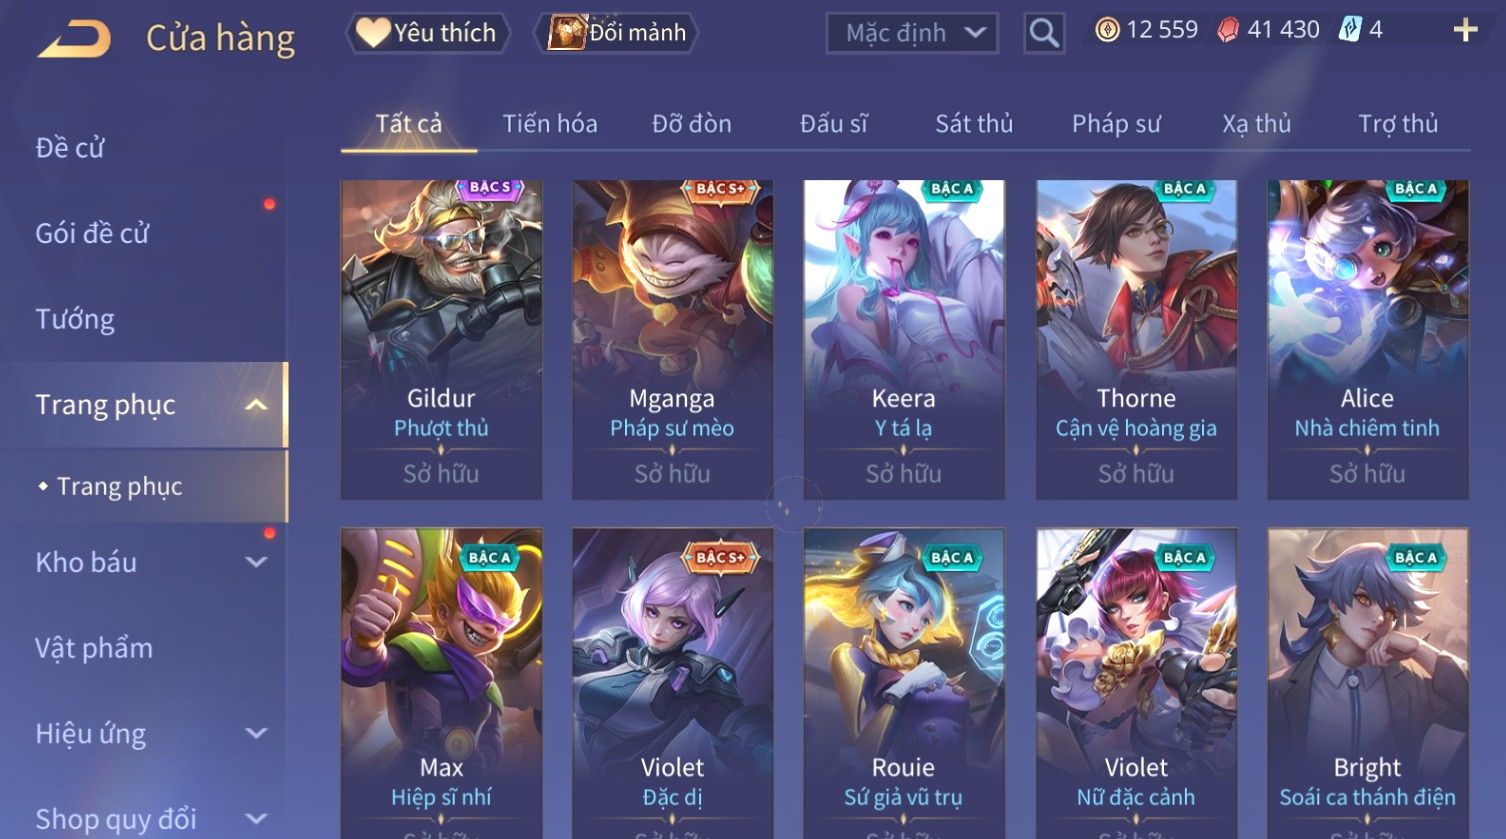Switch to the Sát thủ tab

[x=974, y=124]
